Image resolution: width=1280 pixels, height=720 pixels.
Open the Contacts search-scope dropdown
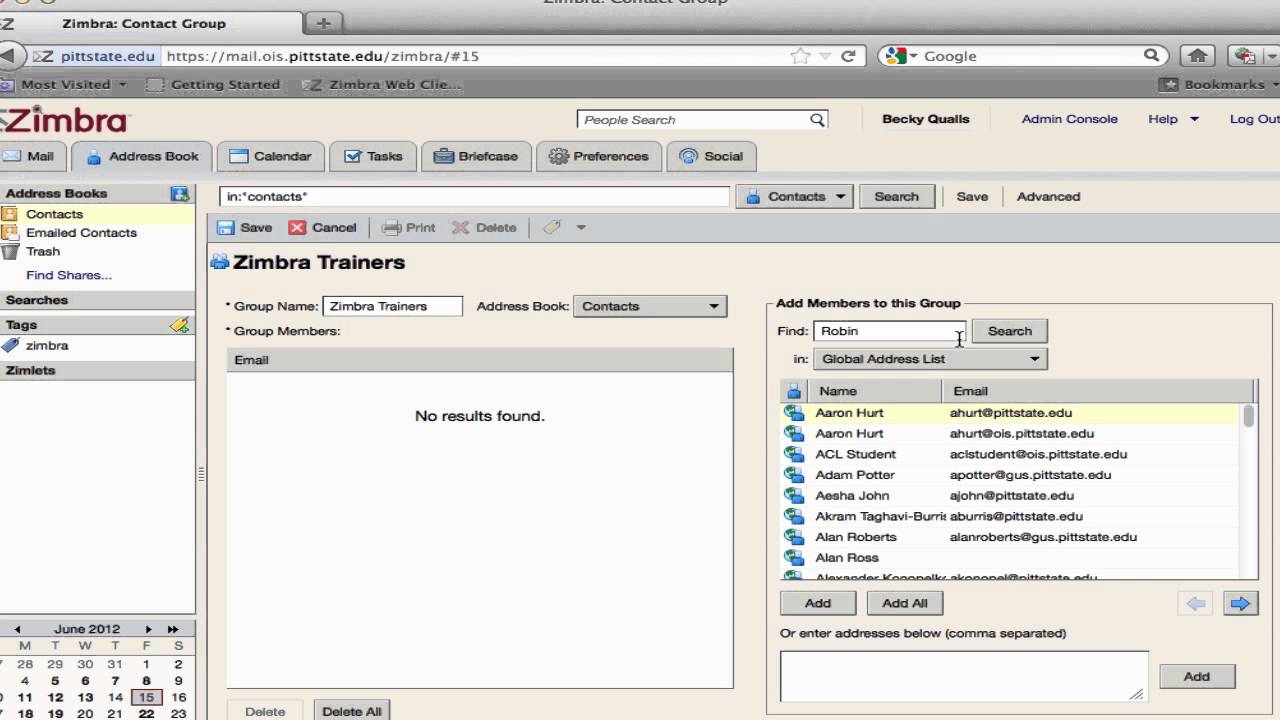point(795,197)
